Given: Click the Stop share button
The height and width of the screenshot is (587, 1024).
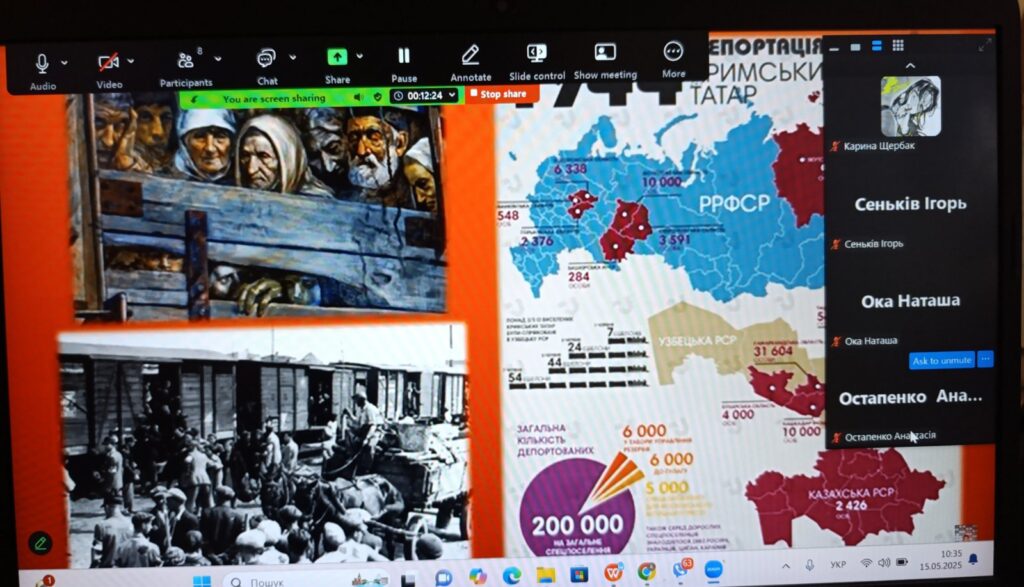Looking at the screenshot, I should [498, 94].
